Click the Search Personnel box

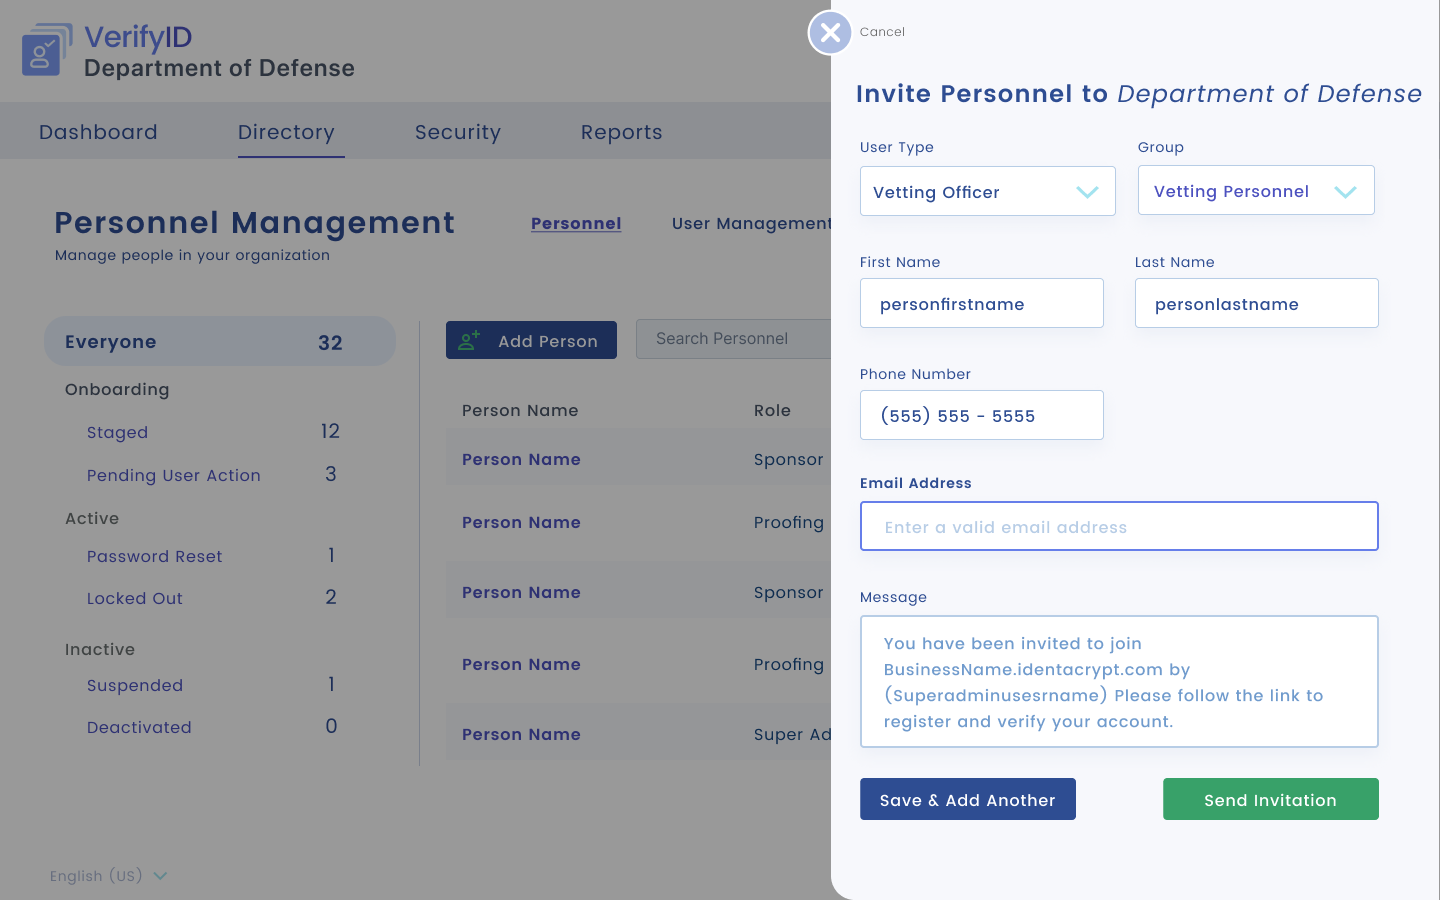coord(733,339)
